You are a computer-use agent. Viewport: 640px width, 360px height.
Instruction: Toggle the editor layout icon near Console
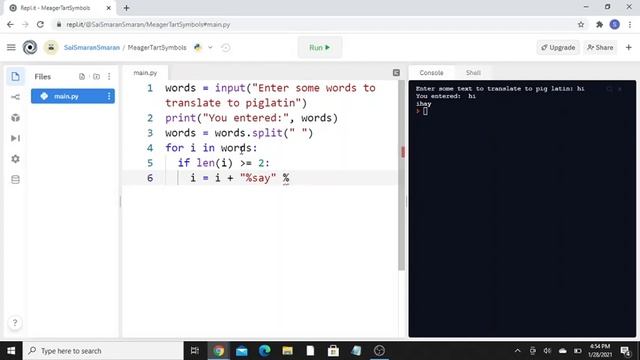[396, 73]
